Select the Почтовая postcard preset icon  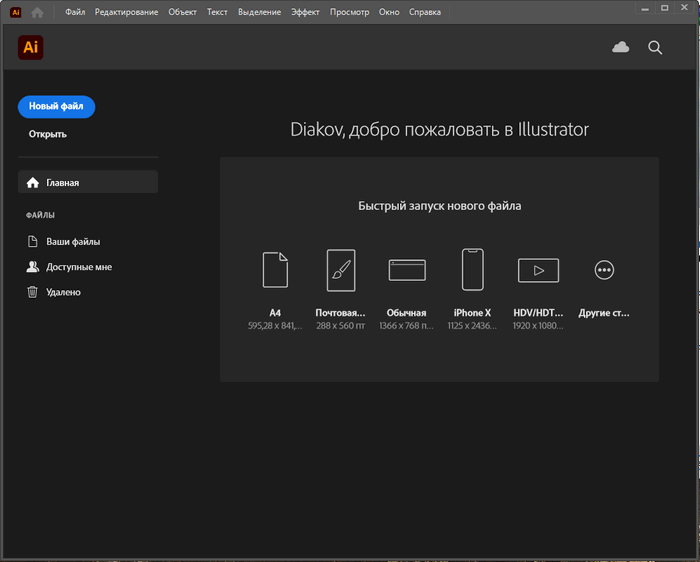341,270
